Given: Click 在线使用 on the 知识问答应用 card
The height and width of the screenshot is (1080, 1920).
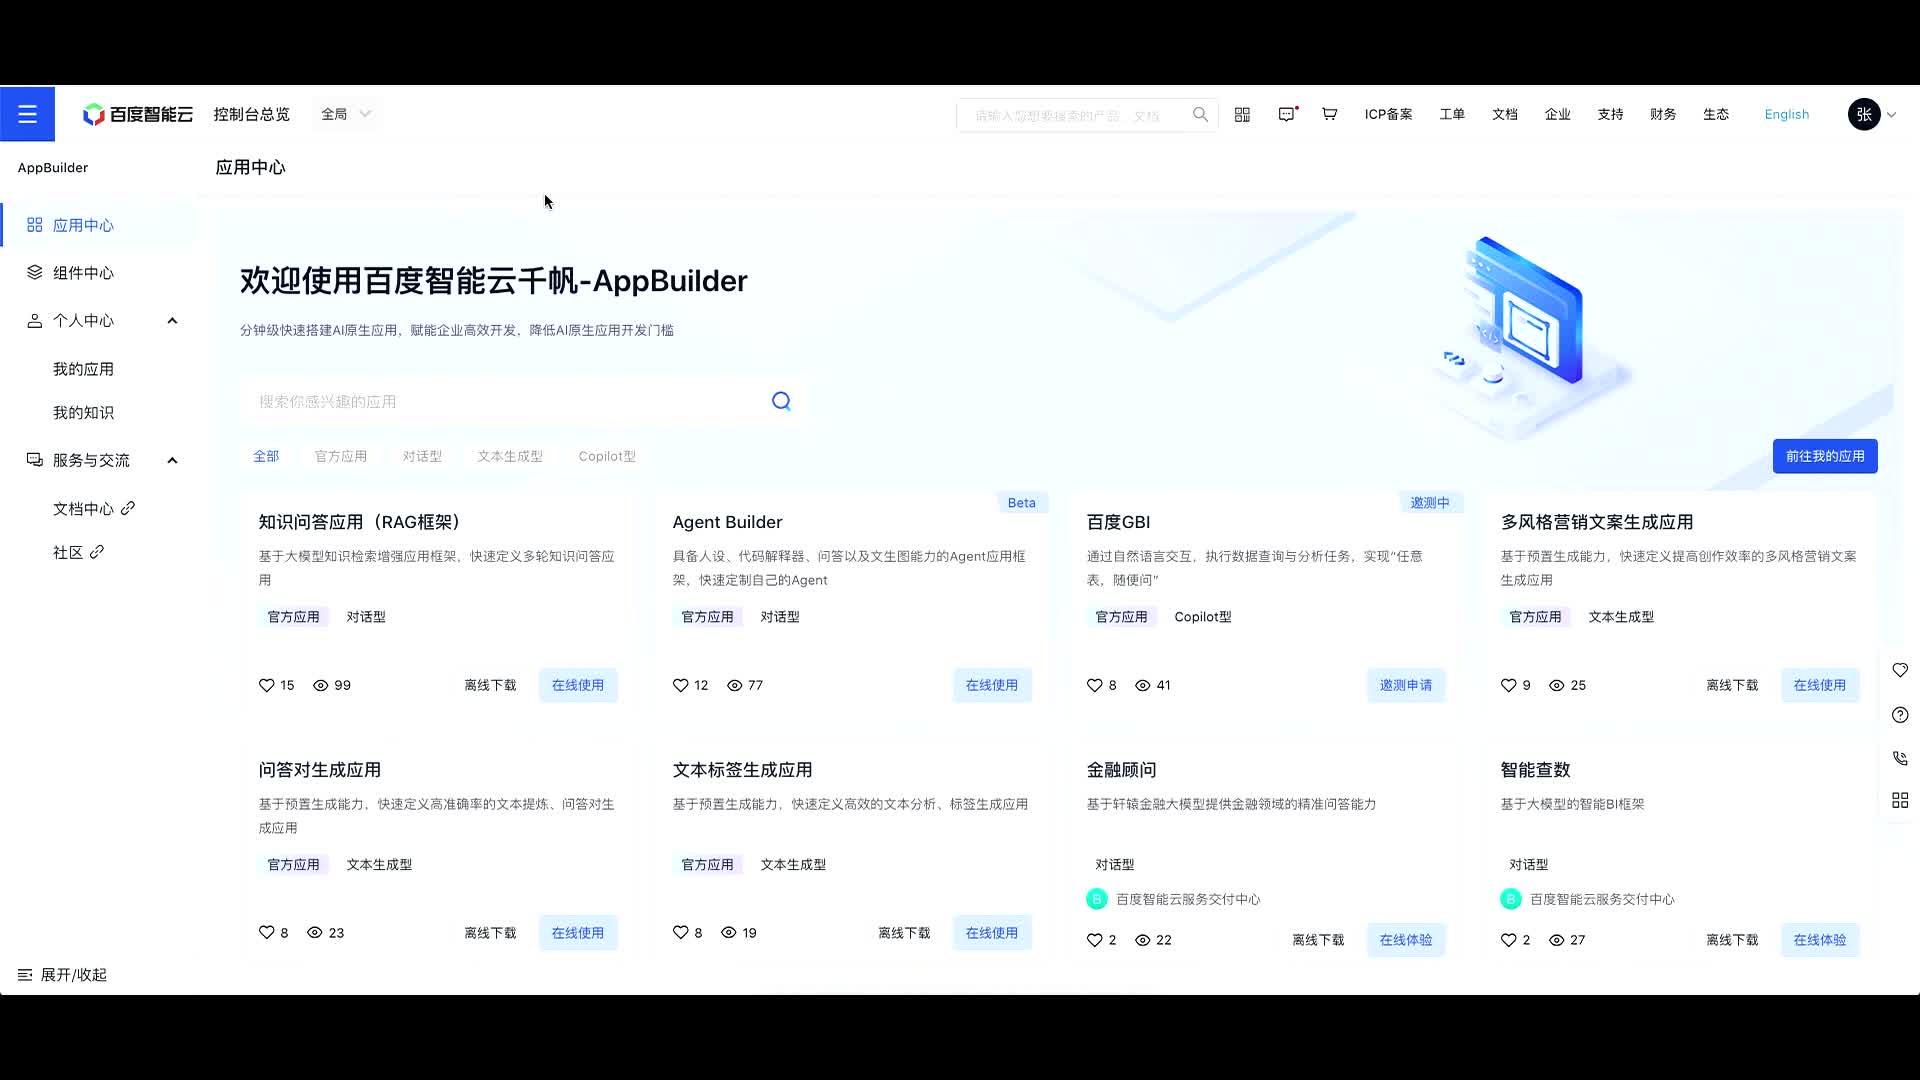Looking at the screenshot, I should [578, 685].
